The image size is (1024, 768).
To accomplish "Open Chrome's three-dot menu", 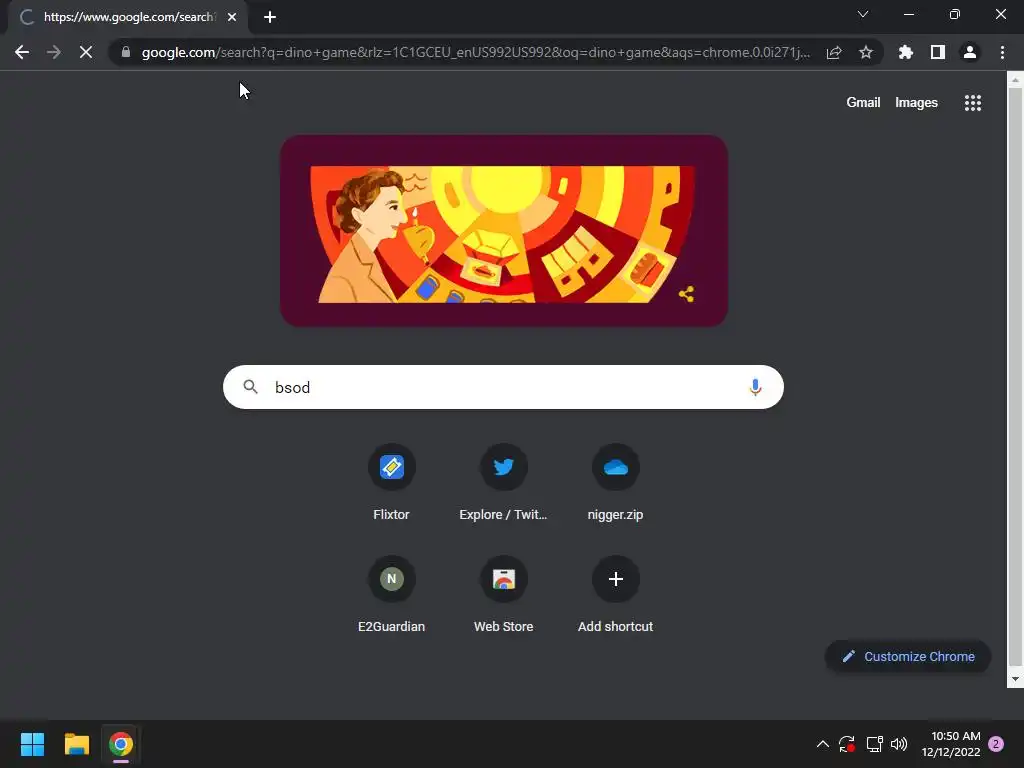I will [x=1002, y=52].
